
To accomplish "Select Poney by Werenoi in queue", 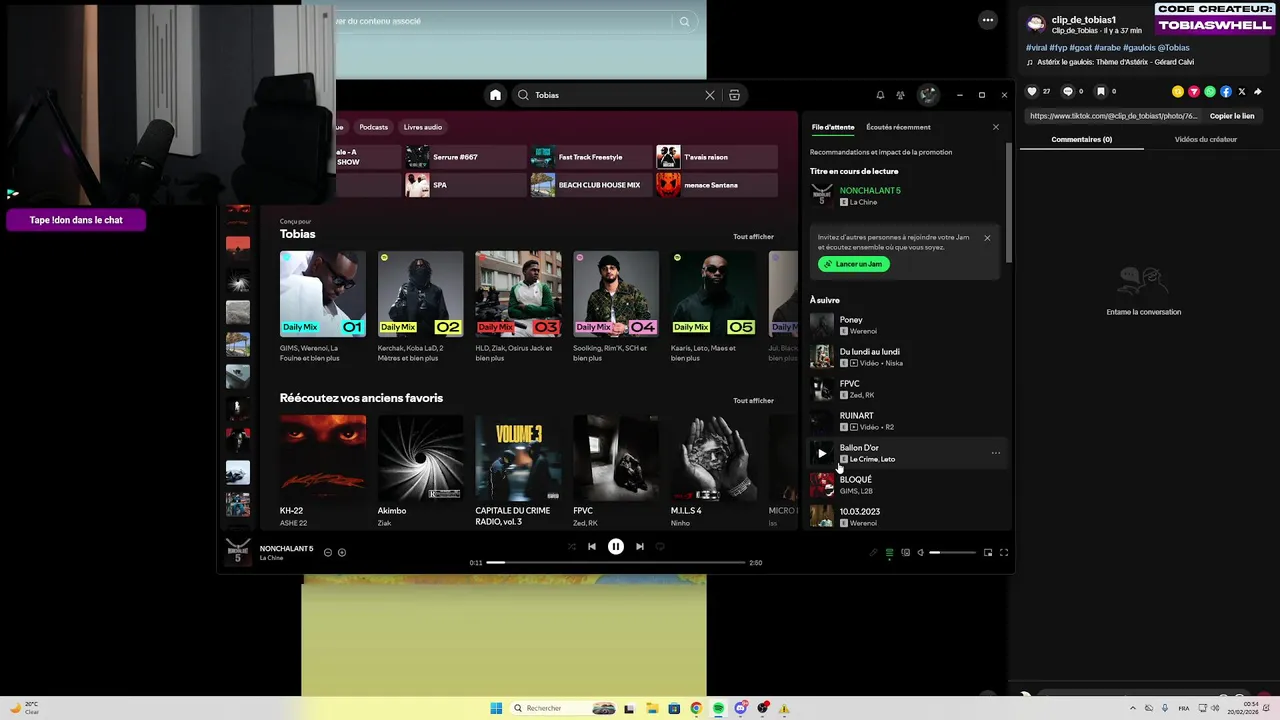I will [906, 325].
